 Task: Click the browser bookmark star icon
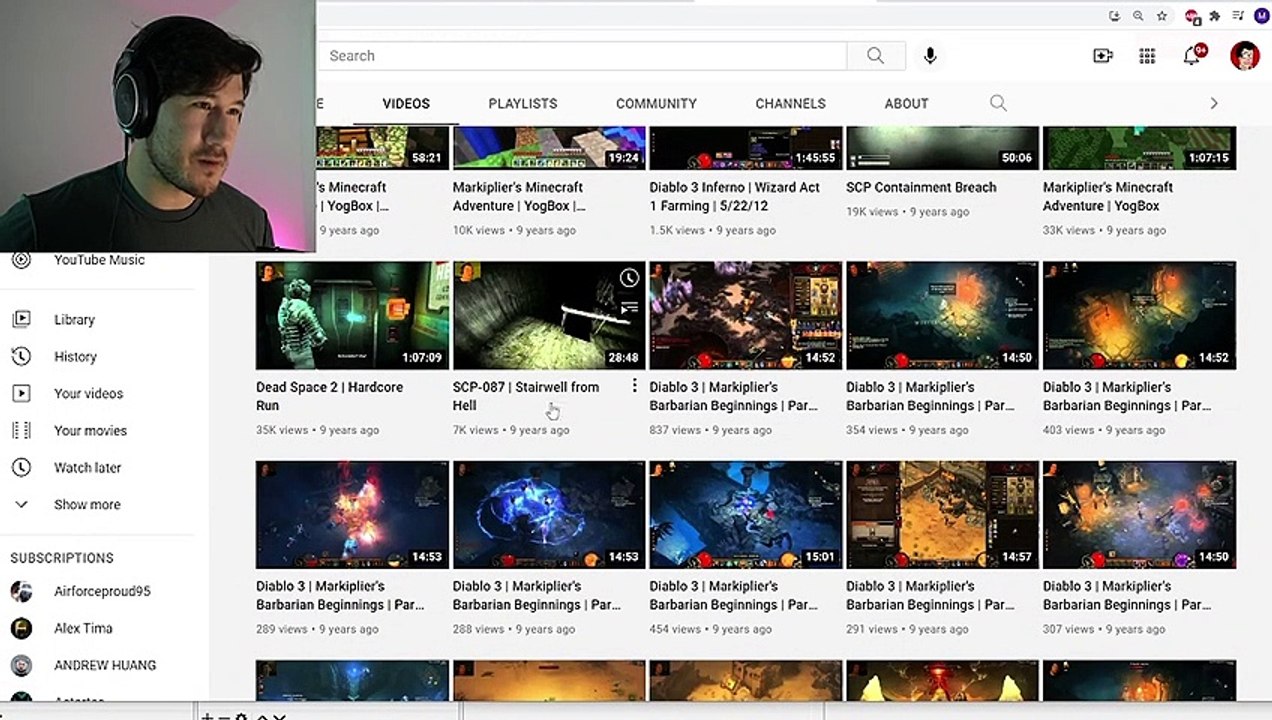[x=1162, y=16]
